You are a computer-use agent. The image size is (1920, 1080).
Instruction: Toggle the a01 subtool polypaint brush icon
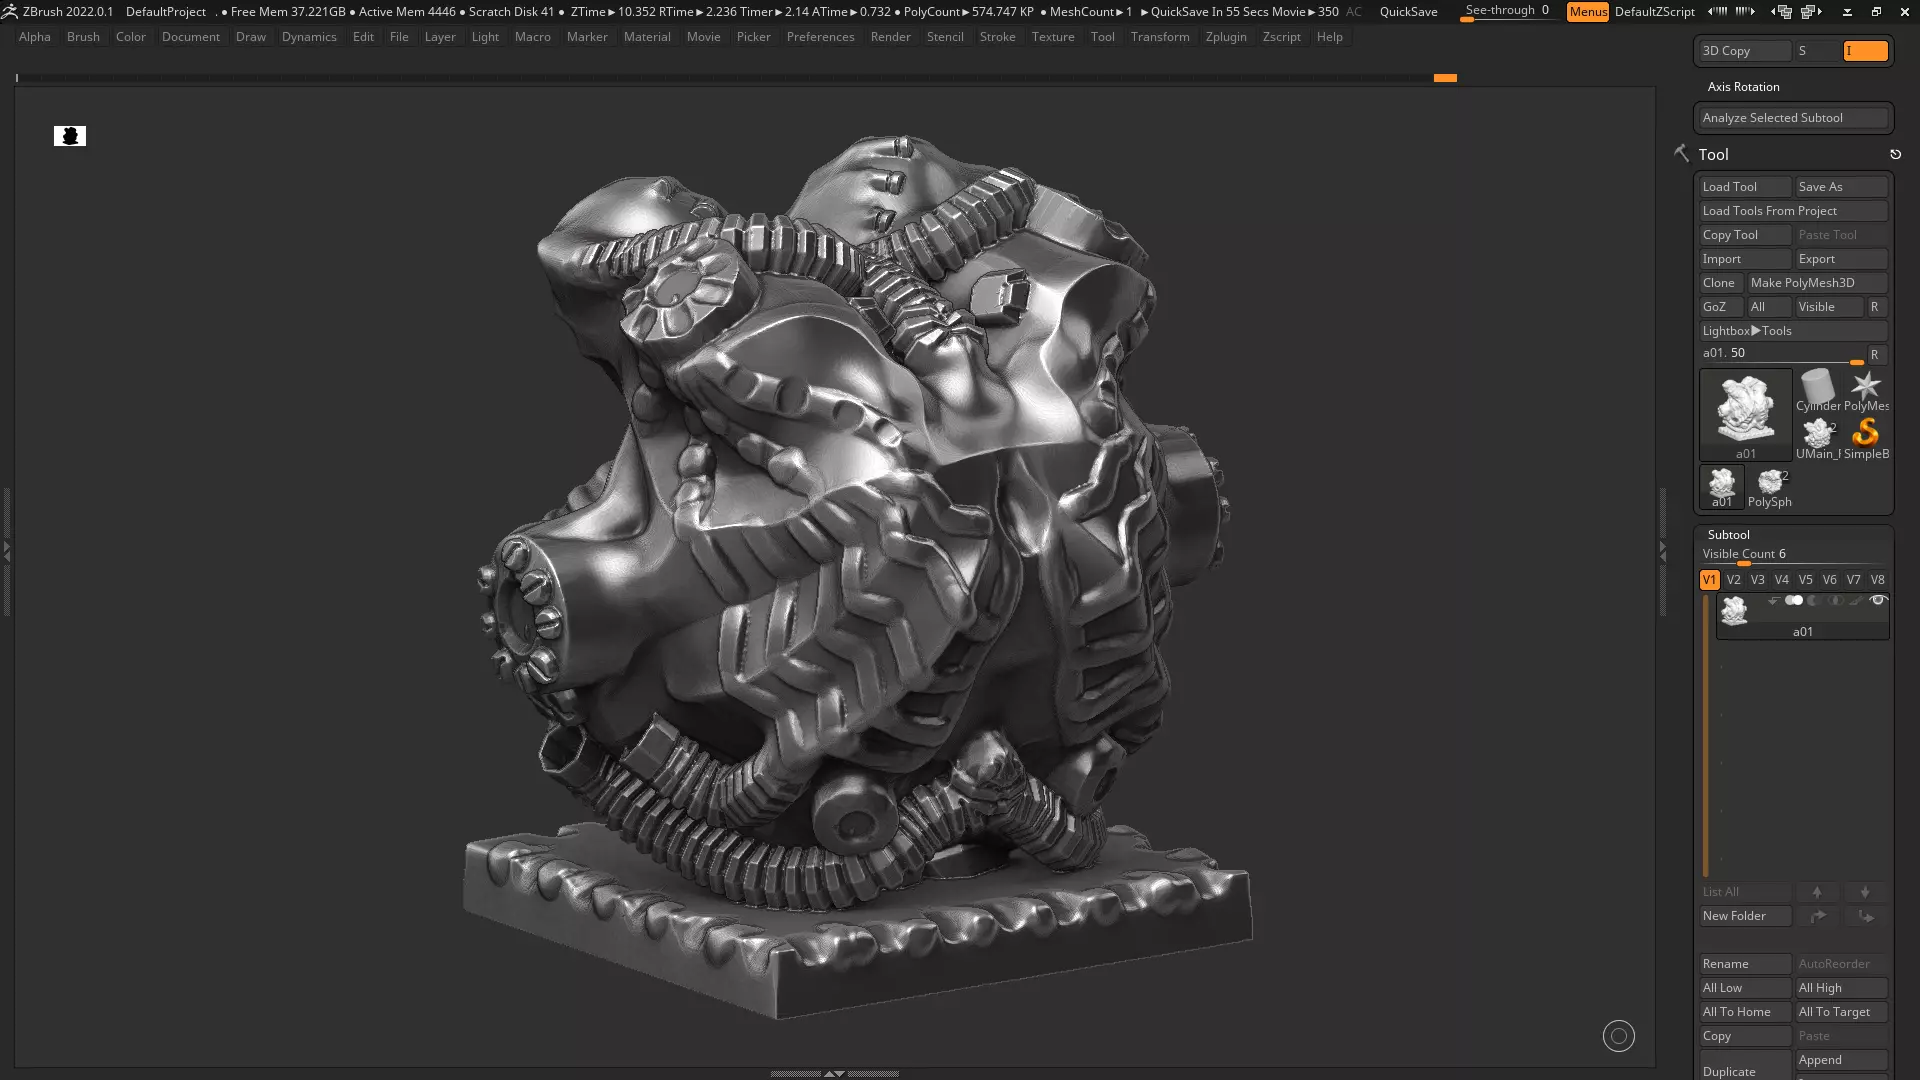click(x=1856, y=601)
